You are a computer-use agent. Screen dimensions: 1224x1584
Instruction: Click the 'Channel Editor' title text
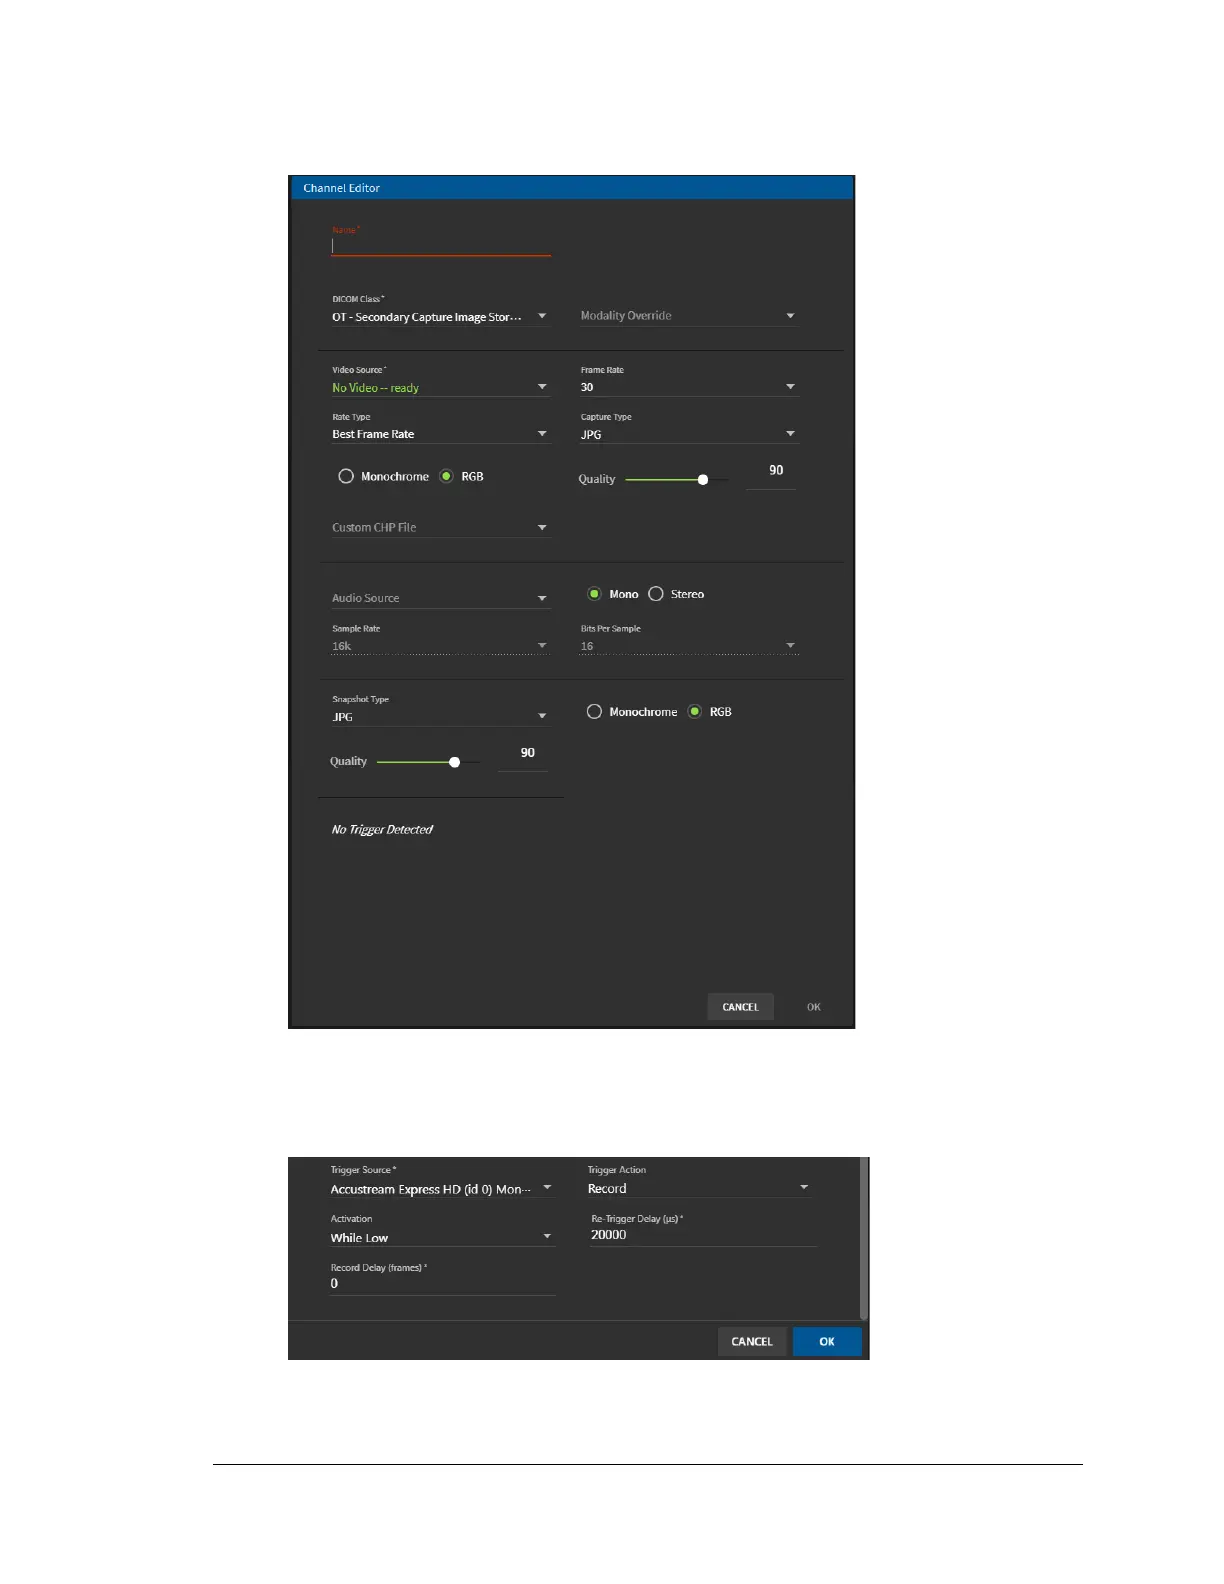(342, 188)
